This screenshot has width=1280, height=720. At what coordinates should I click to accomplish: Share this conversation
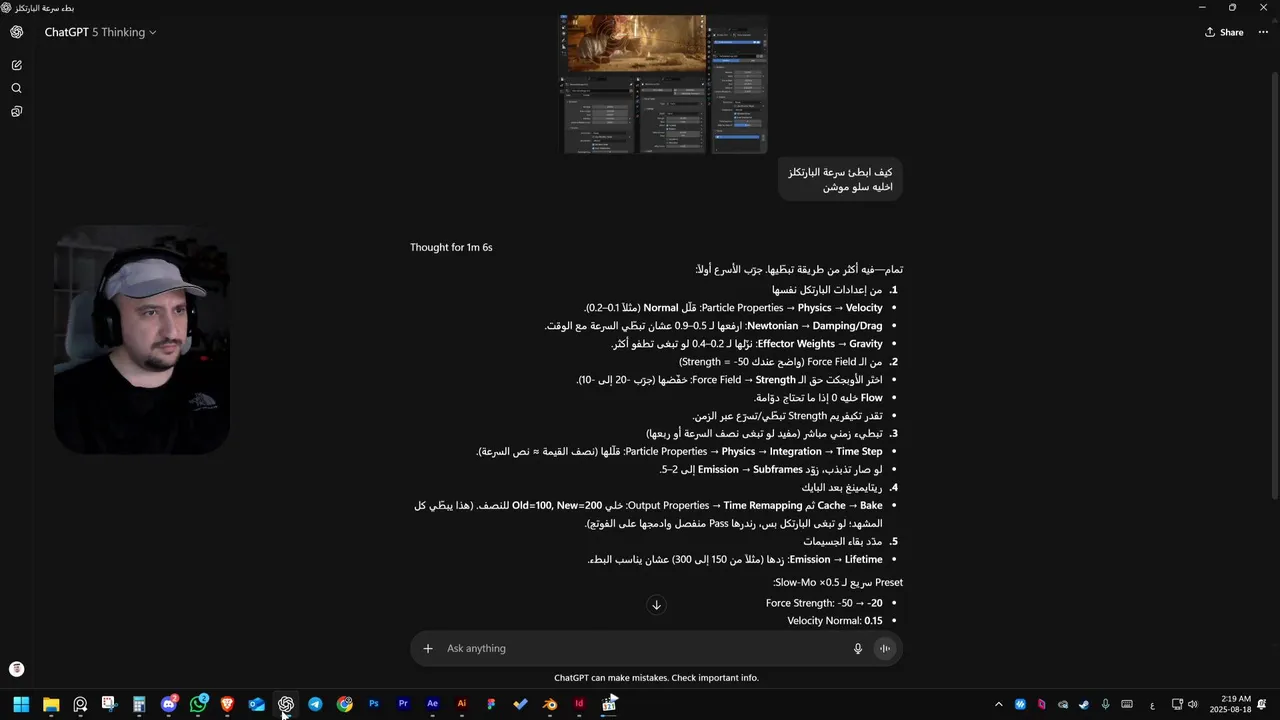[x=1224, y=32]
